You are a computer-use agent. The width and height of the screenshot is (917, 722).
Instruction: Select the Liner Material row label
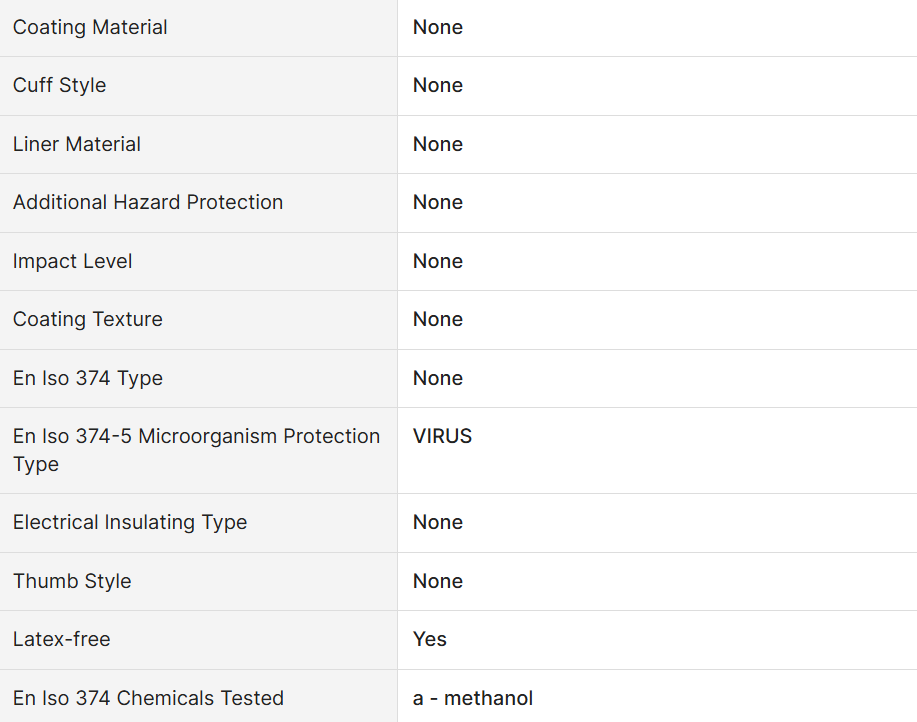77,144
